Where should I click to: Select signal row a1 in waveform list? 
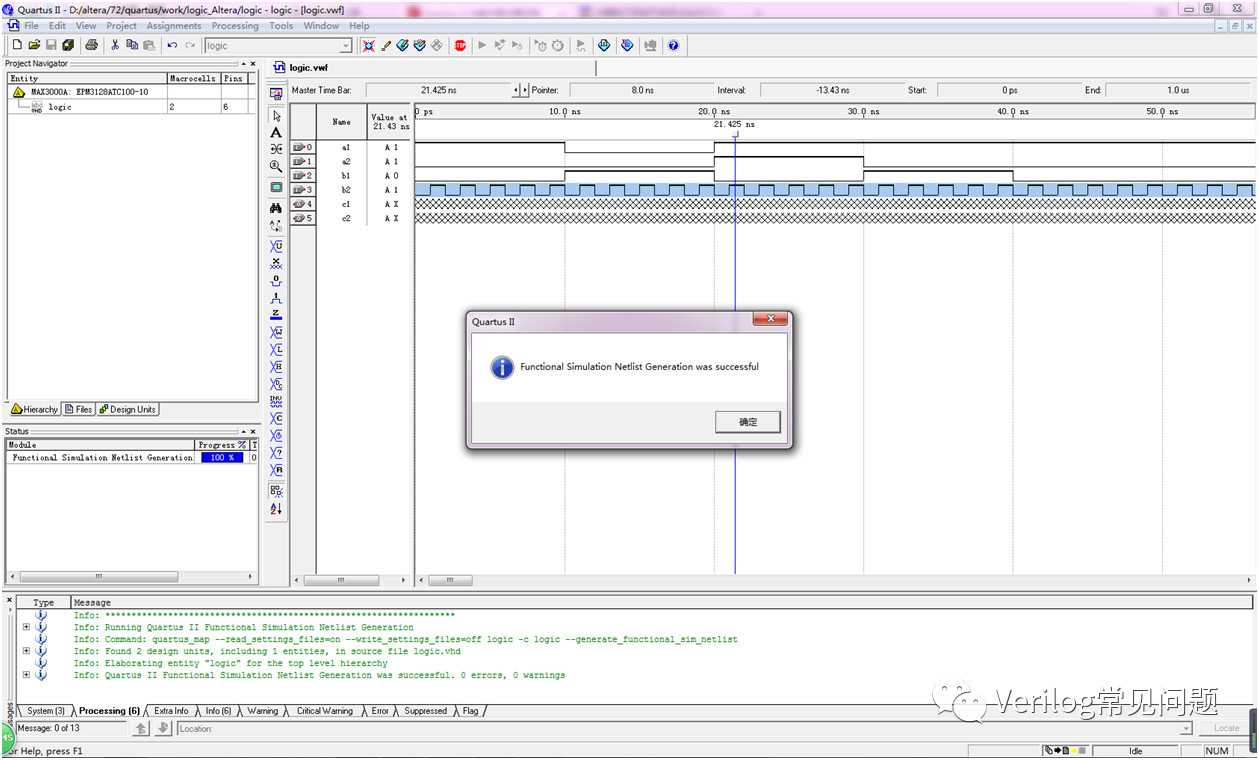(350, 147)
